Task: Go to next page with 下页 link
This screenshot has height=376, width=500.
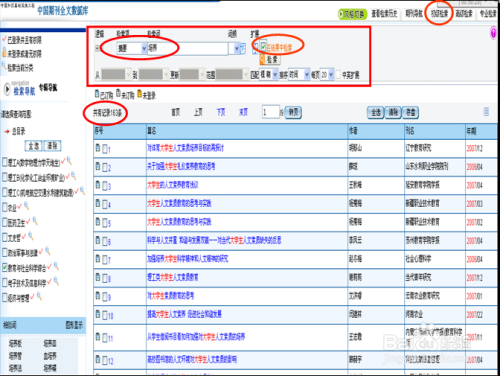Action: 221,112
